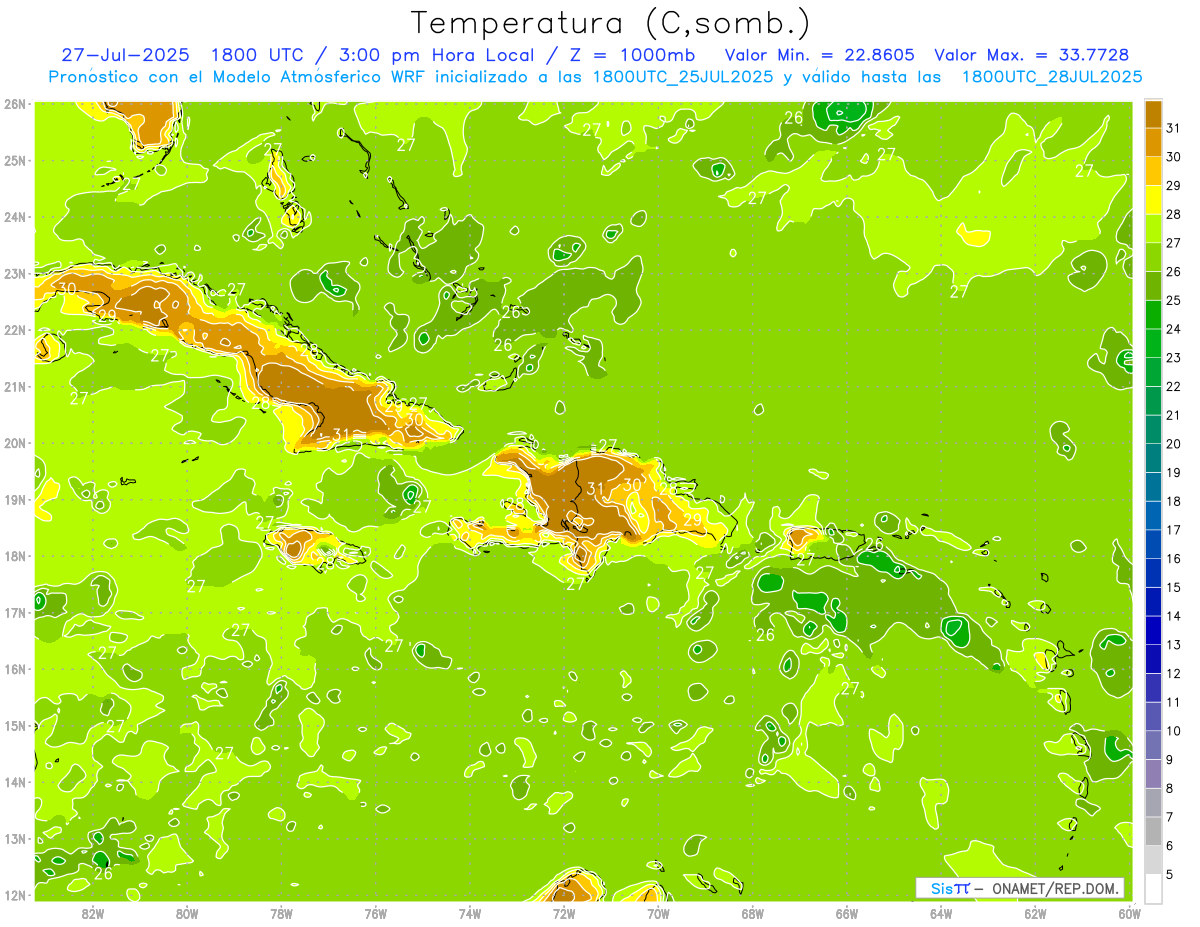Click the orange legend swatch between 30 and 31
Image resolution: width=1200 pixels, height=927 pixels.
click(1153, 142)
